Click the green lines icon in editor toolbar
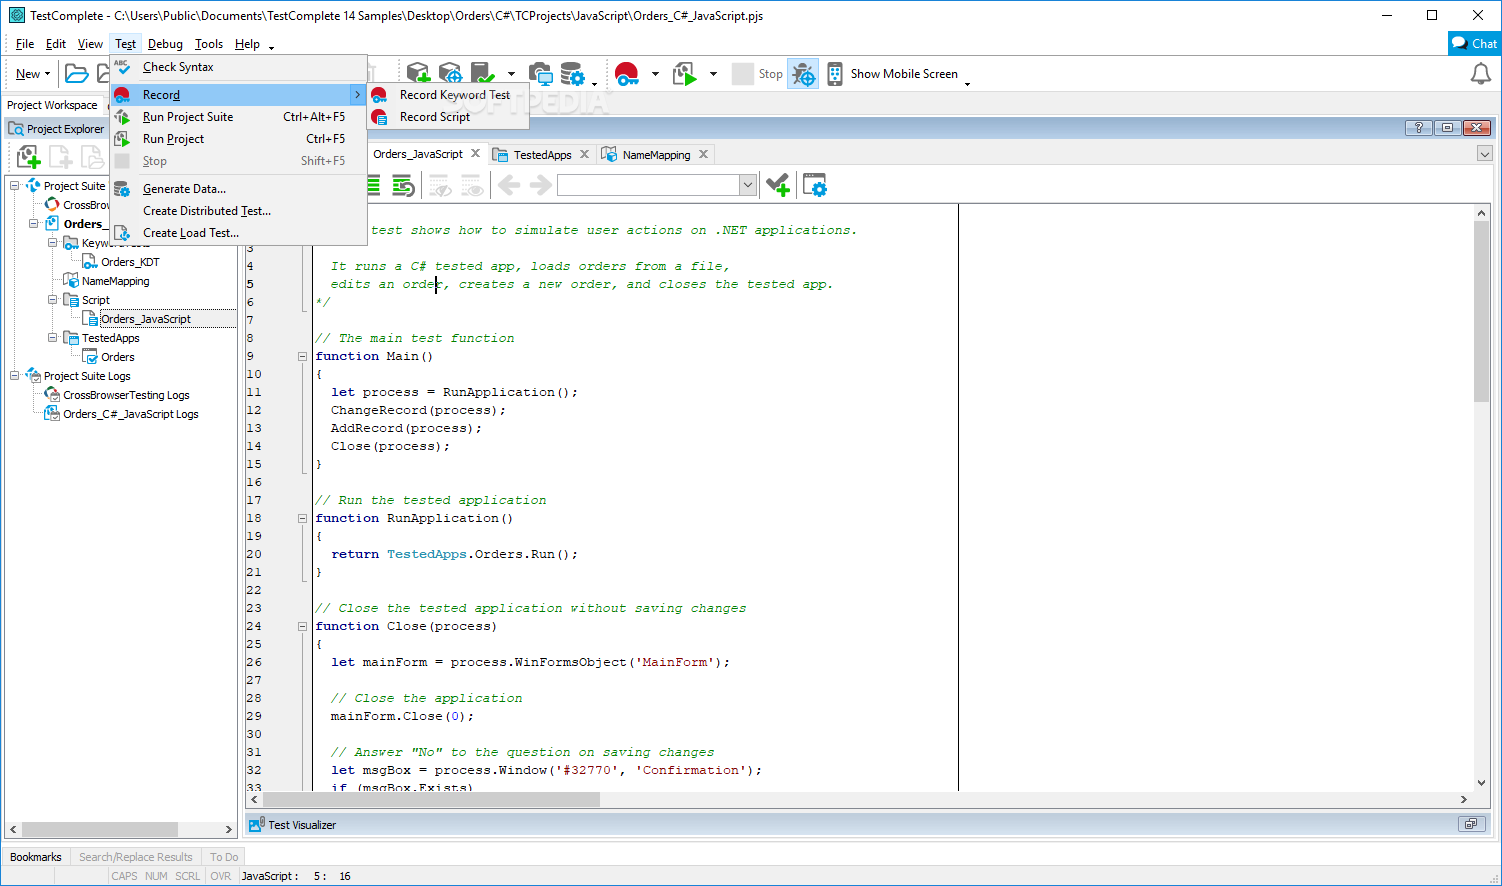Image resolution: width=1502 pixels, height=886 pixels. (x=373, y=185)
